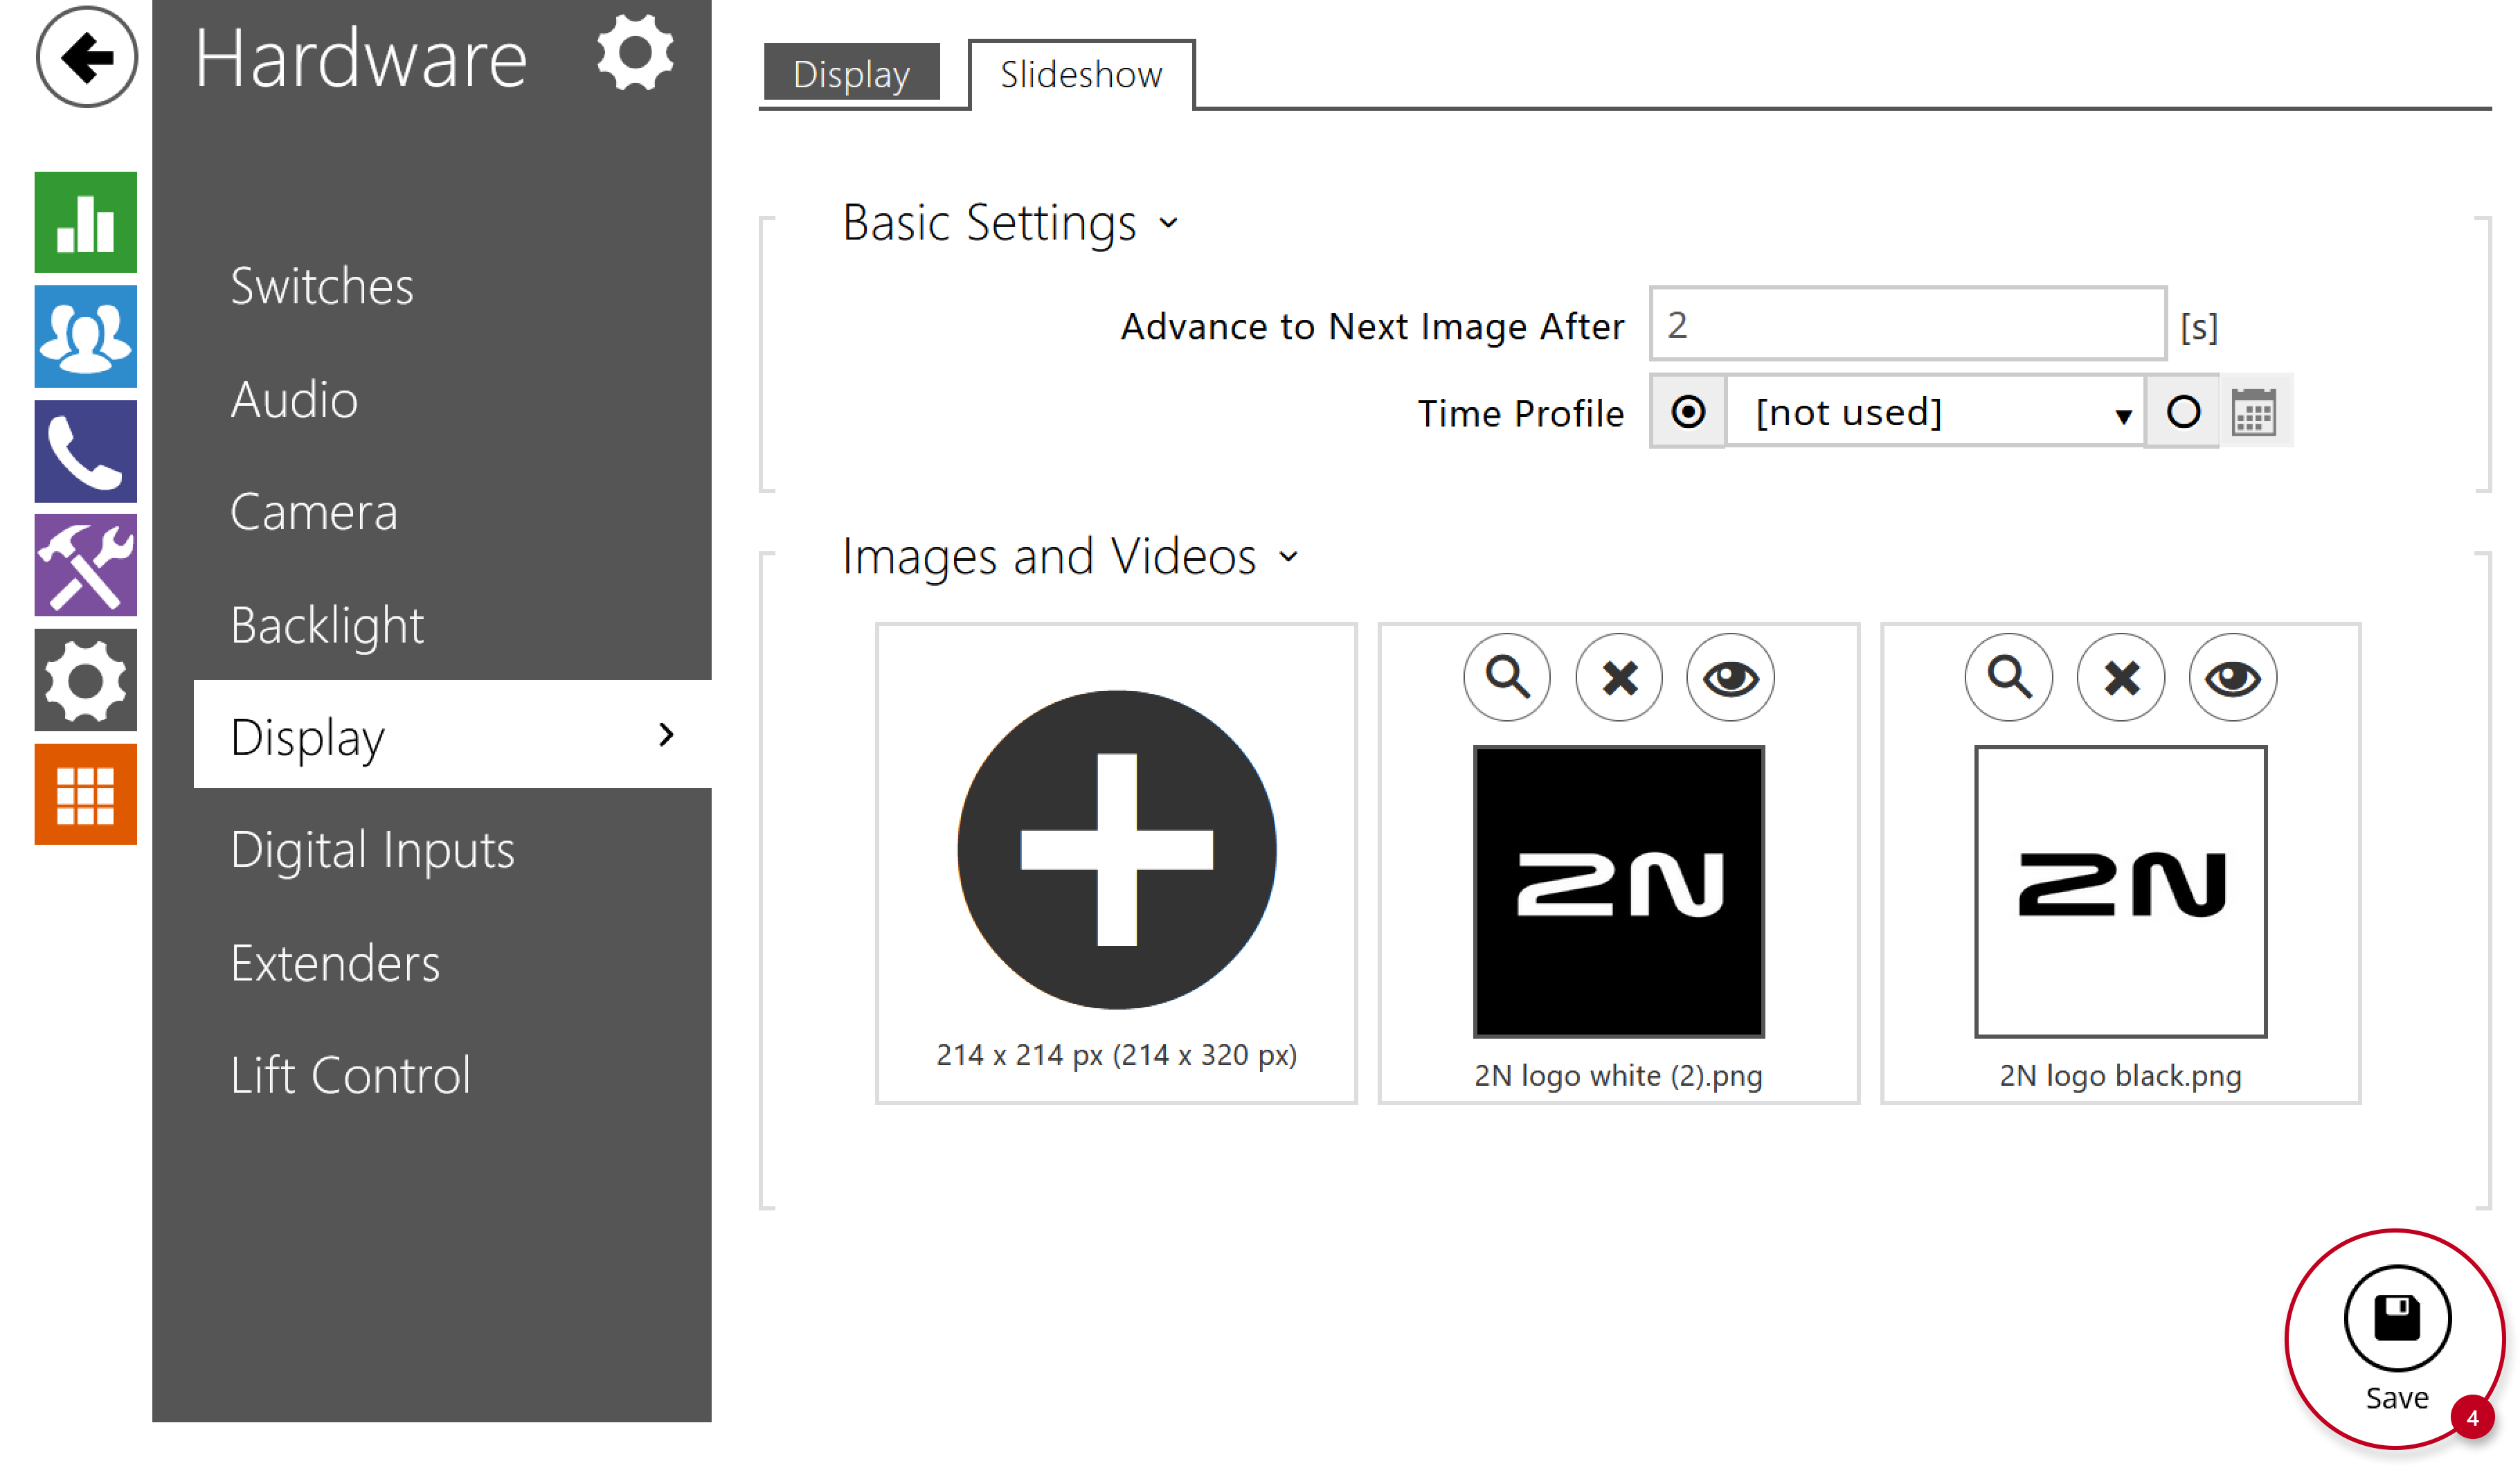This screenshot has height=1468, width=2520.
Task: Delete the 2N logo white (2).png image
Action: pos(1619,678)
